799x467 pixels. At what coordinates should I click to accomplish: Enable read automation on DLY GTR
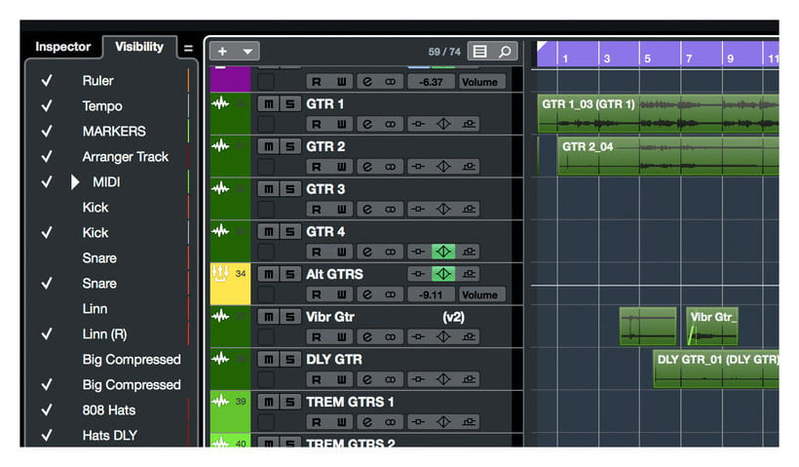pos(316,380)
